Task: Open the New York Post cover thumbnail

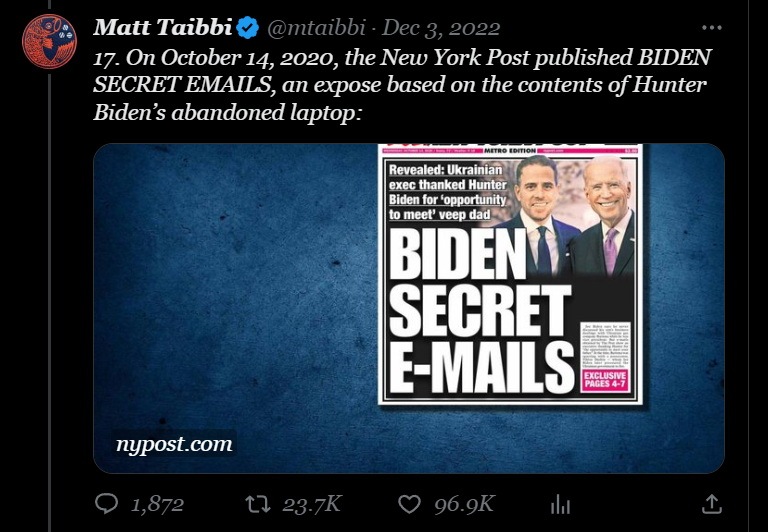Action: (x=510, y=274)
